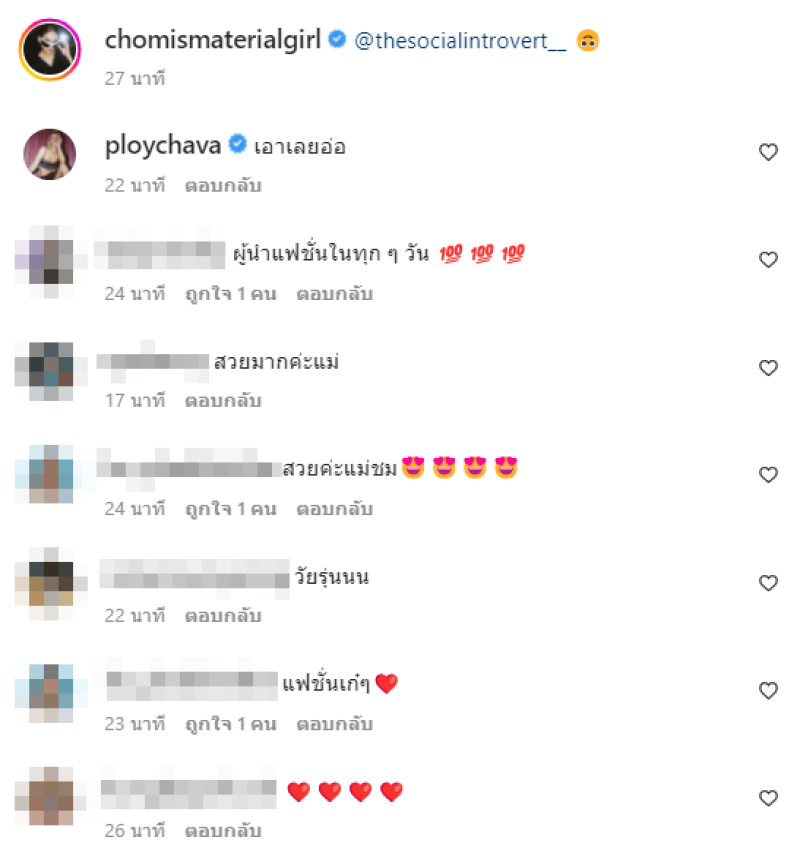Open the ploychava username link
Viewport: 800px width, 859px height.
pyautogui.click(x=163, y=146)
